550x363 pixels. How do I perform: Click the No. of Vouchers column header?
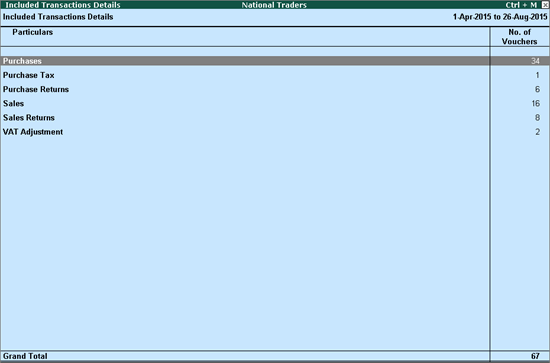(519, 37)
